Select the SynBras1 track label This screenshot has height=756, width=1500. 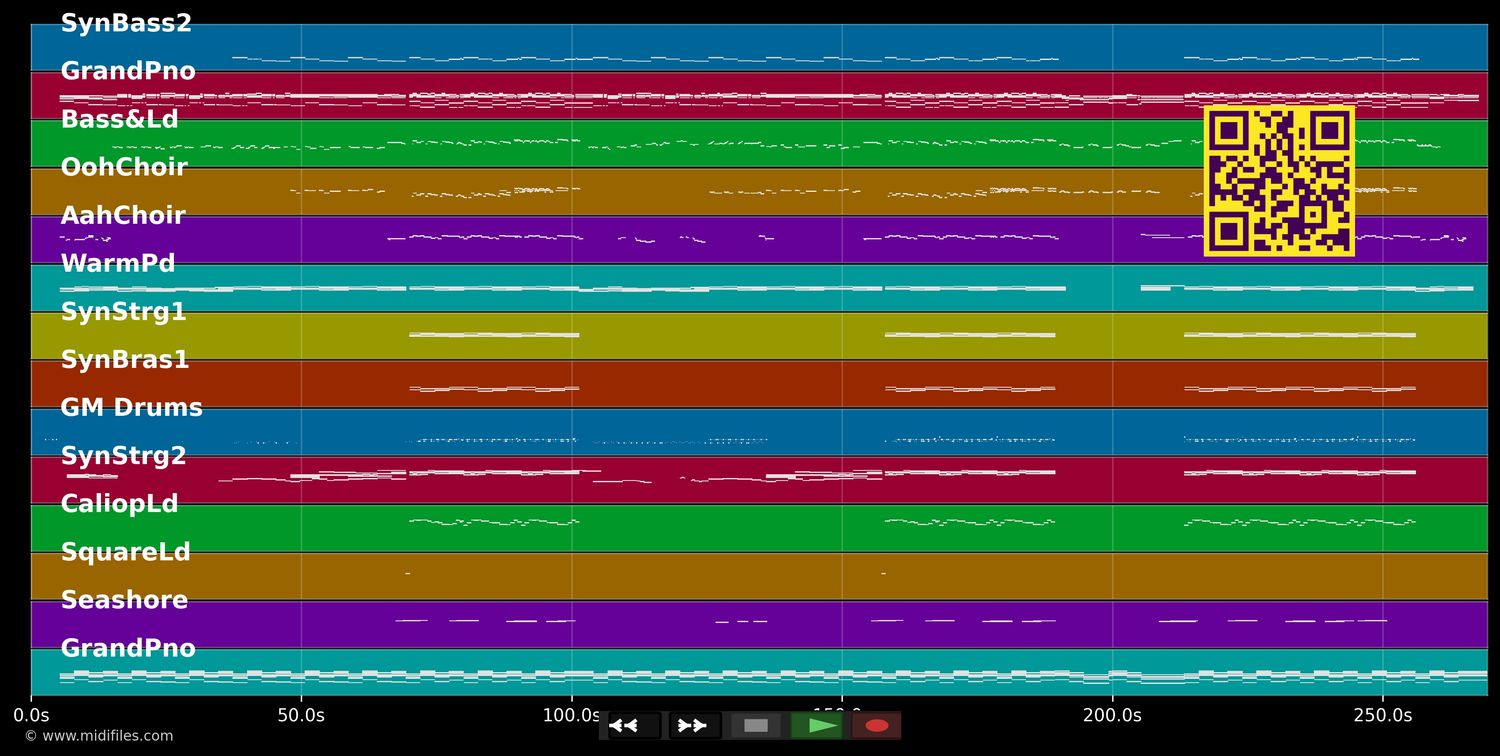[125, 359]
